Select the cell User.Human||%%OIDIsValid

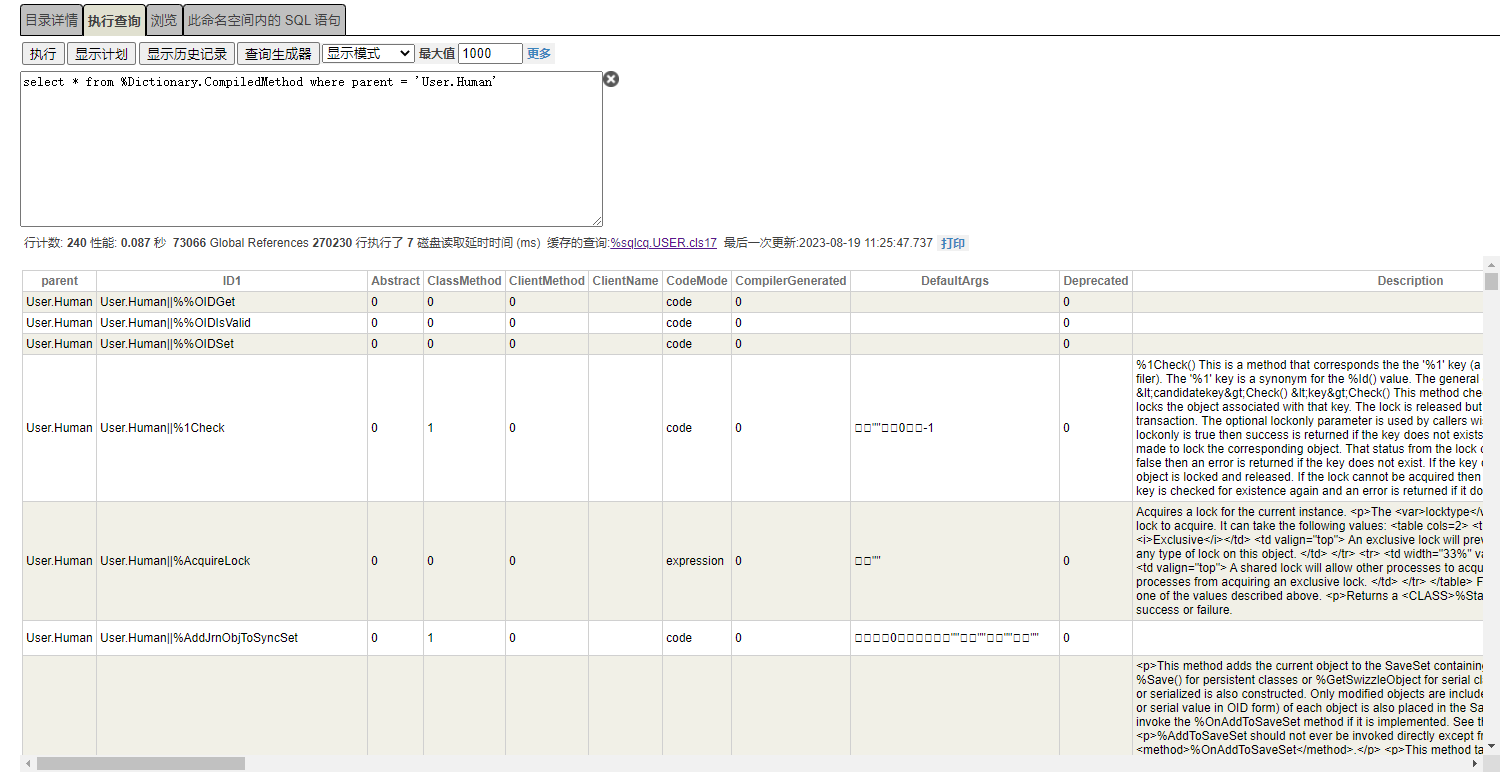tap(232, 323)
